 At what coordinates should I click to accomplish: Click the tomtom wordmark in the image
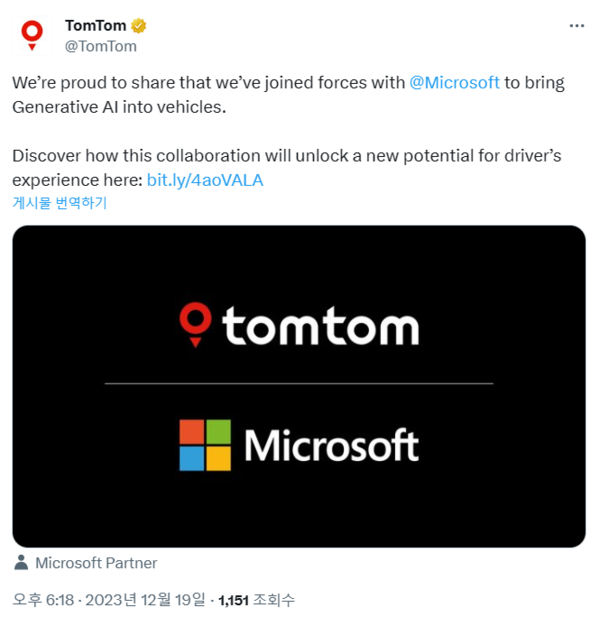[x=320, y=327]
